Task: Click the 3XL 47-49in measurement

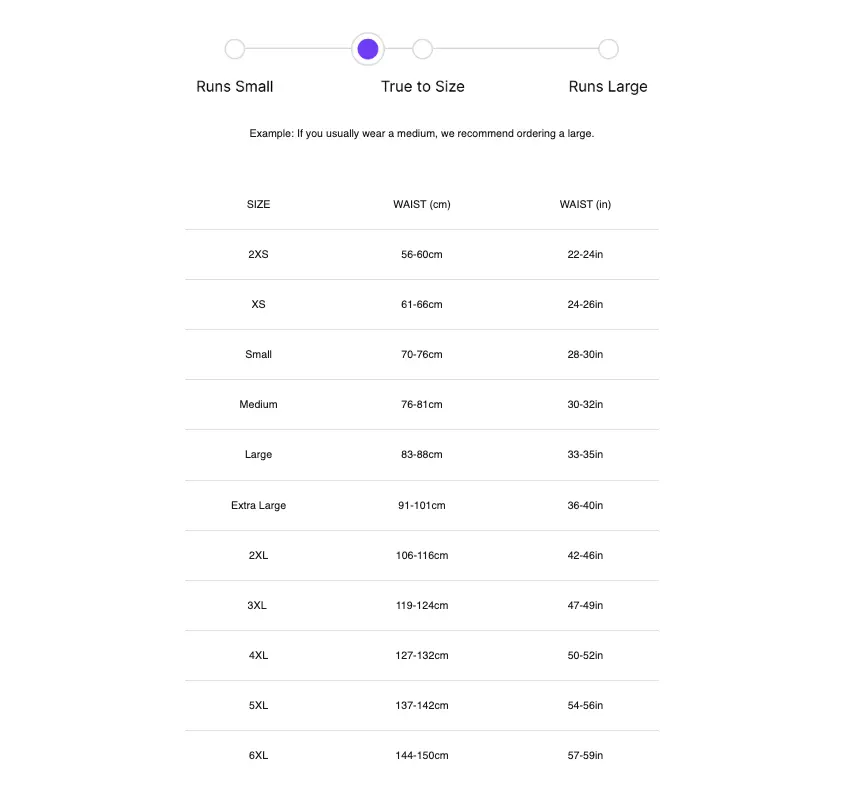Action: coord(585,605)
